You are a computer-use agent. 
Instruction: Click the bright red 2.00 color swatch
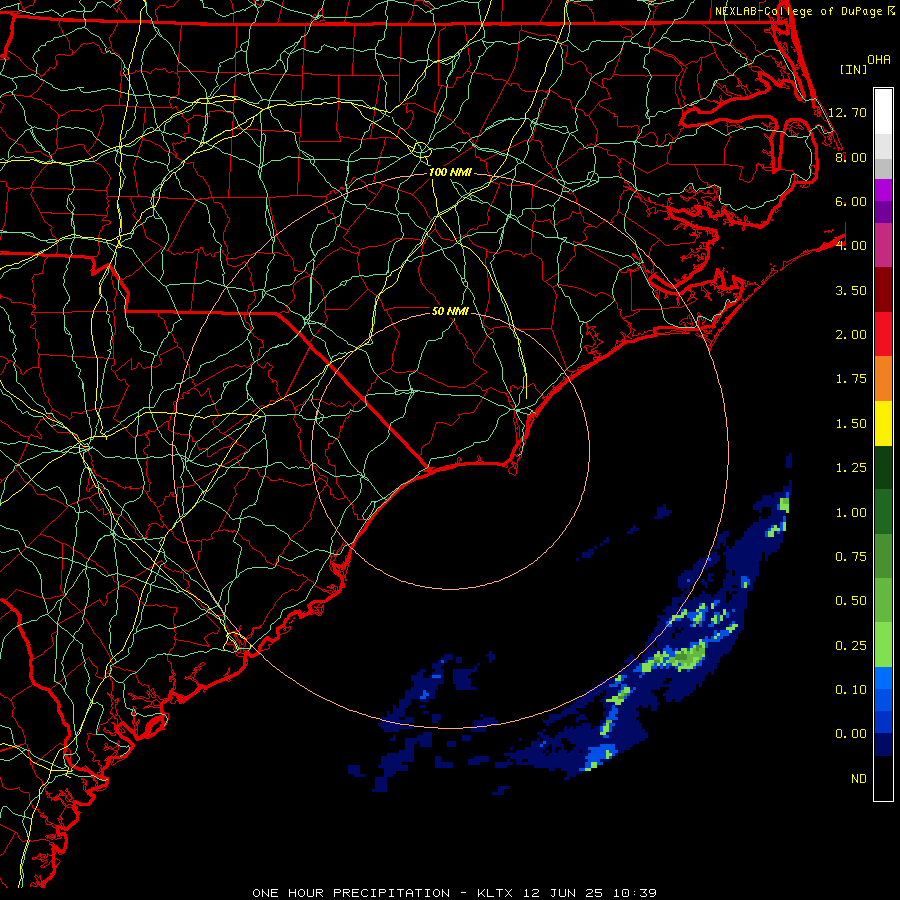click(883, 334)
